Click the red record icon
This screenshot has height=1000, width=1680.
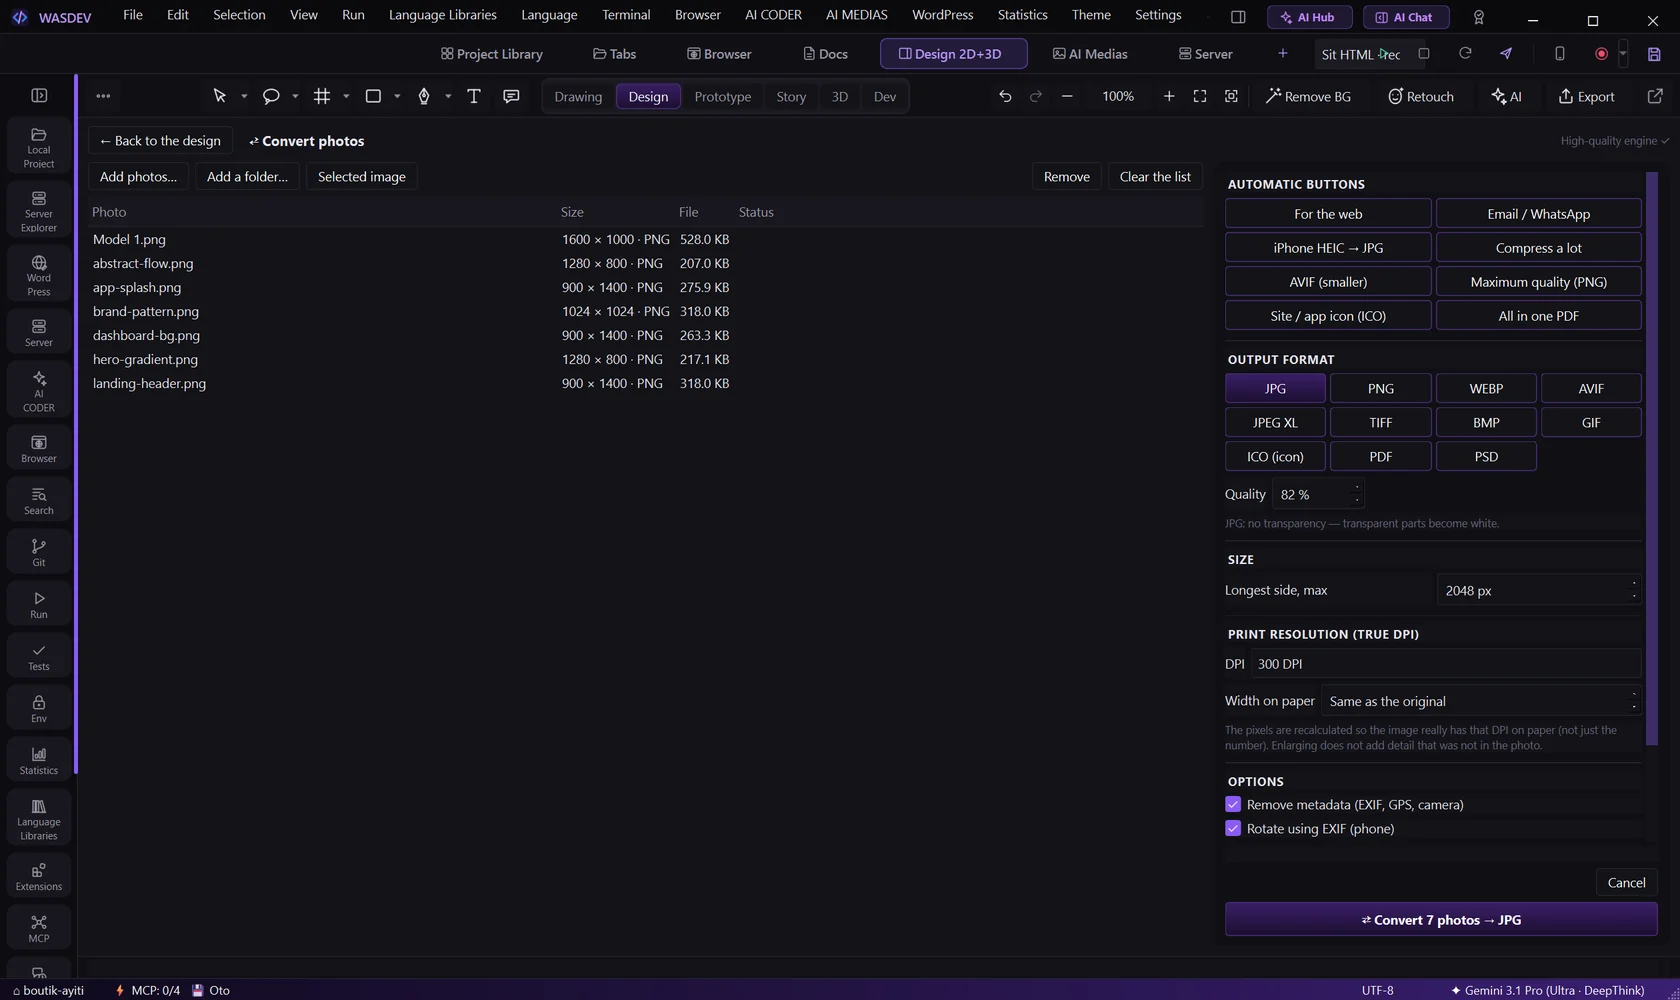1601,54
